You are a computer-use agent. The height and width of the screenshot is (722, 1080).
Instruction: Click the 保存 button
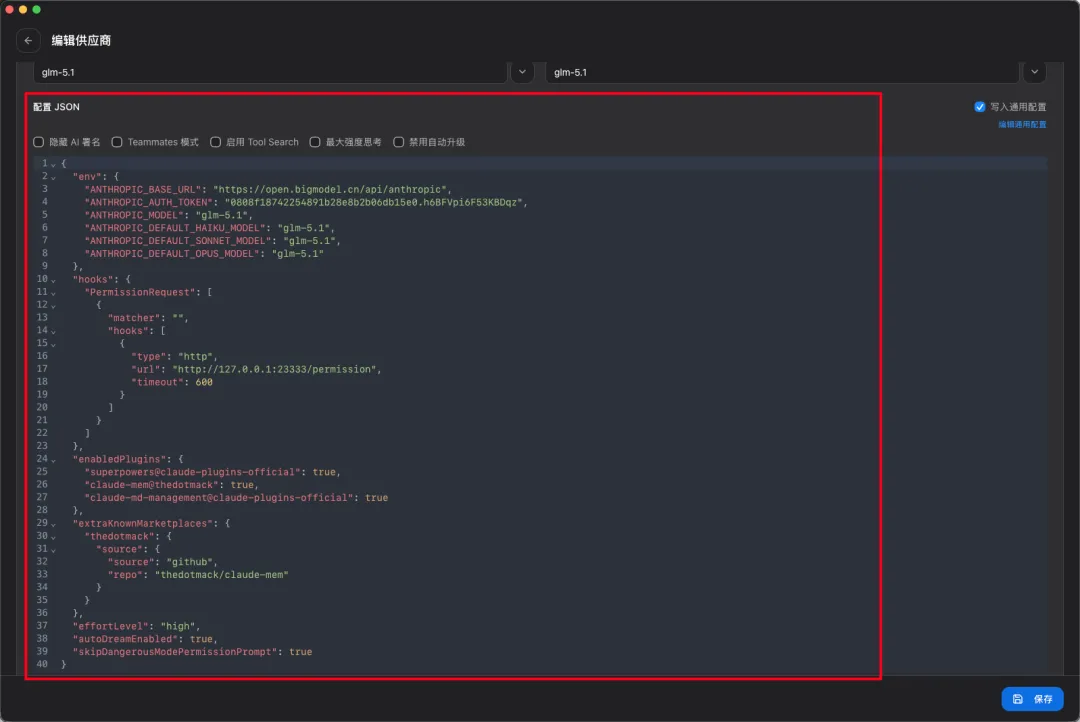coord(1032,699)
